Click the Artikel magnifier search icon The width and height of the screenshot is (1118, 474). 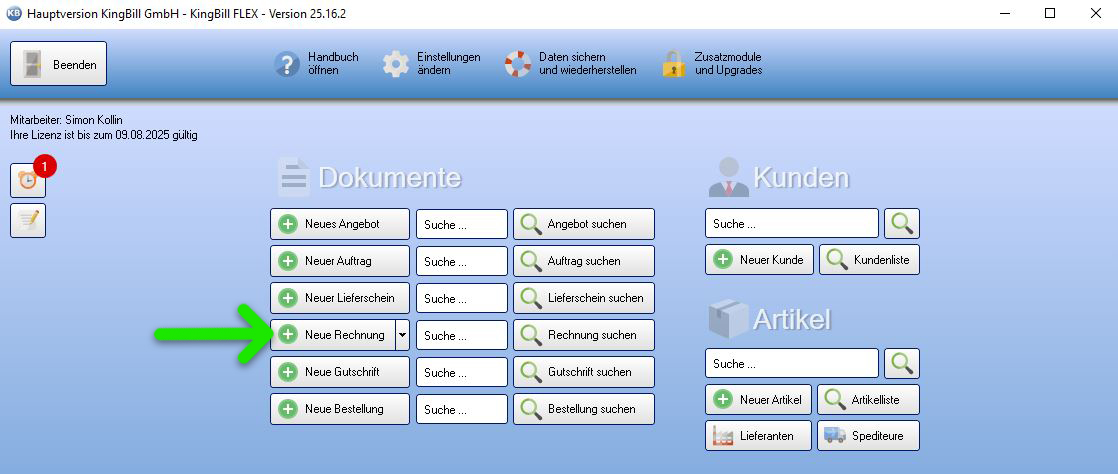click(902, 364)
